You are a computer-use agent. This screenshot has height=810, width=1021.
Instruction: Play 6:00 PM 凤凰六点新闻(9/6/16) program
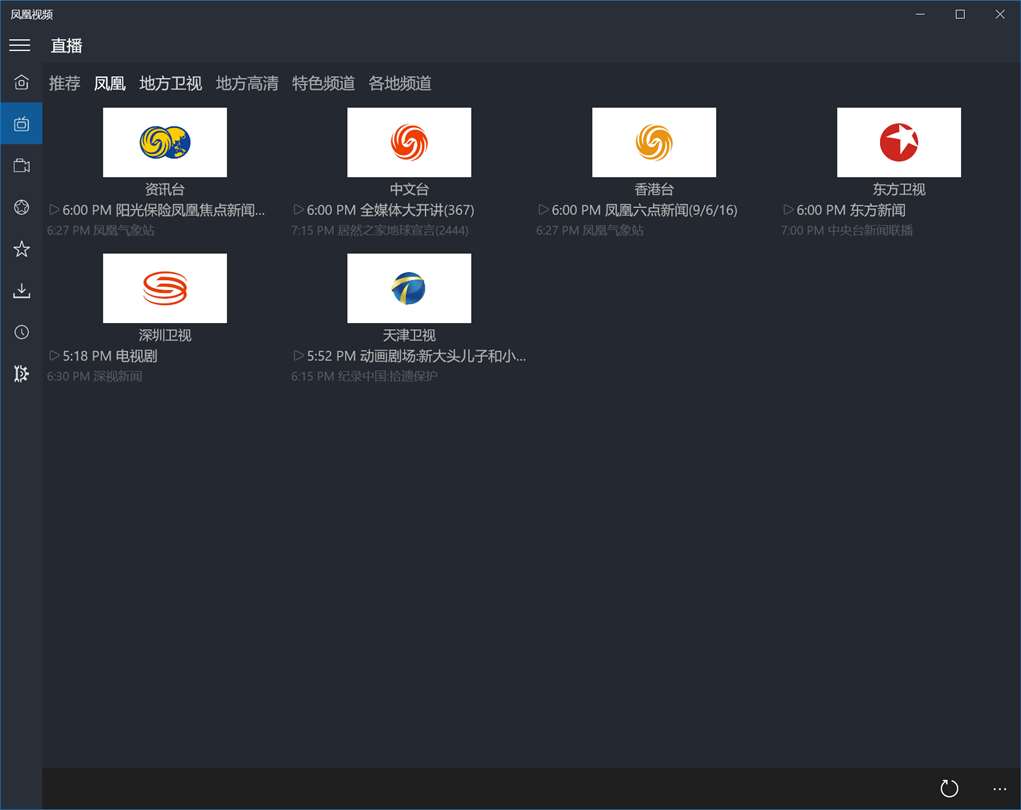[637, 210]
